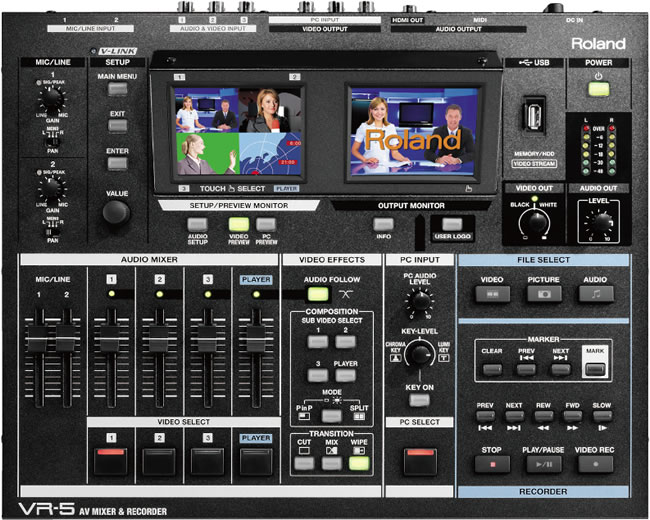This screenshot has width=650, height=520.
Task: Jump to NEXT marker
Action: 561,369
